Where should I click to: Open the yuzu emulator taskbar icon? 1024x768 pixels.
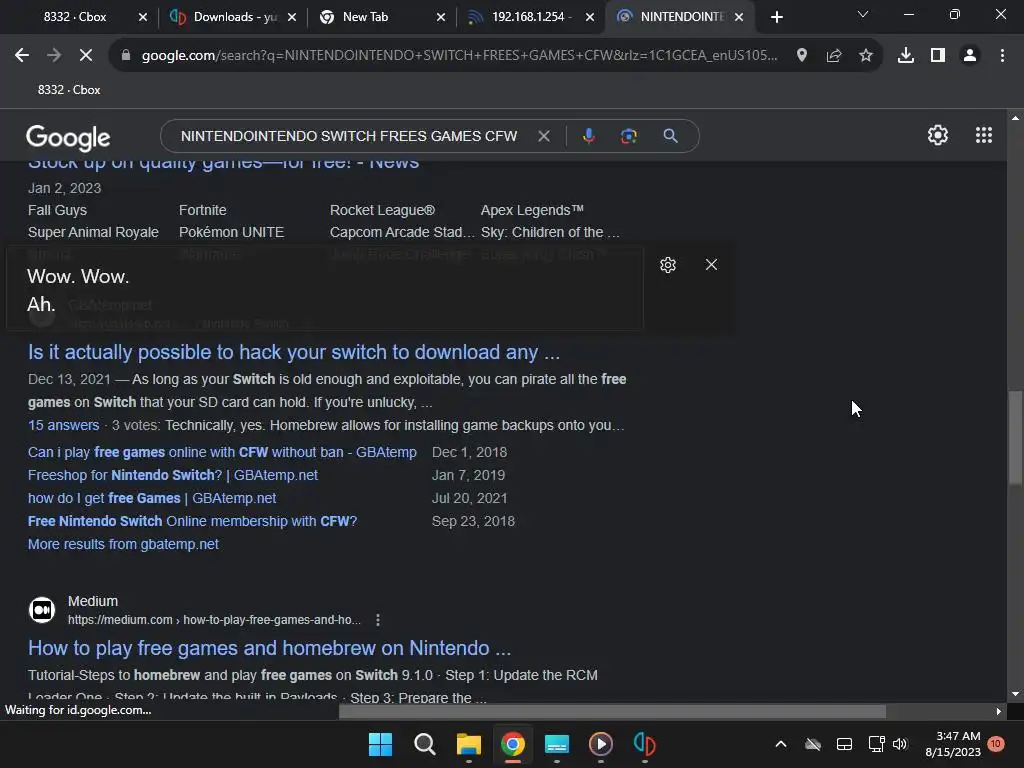coord(645,744)
